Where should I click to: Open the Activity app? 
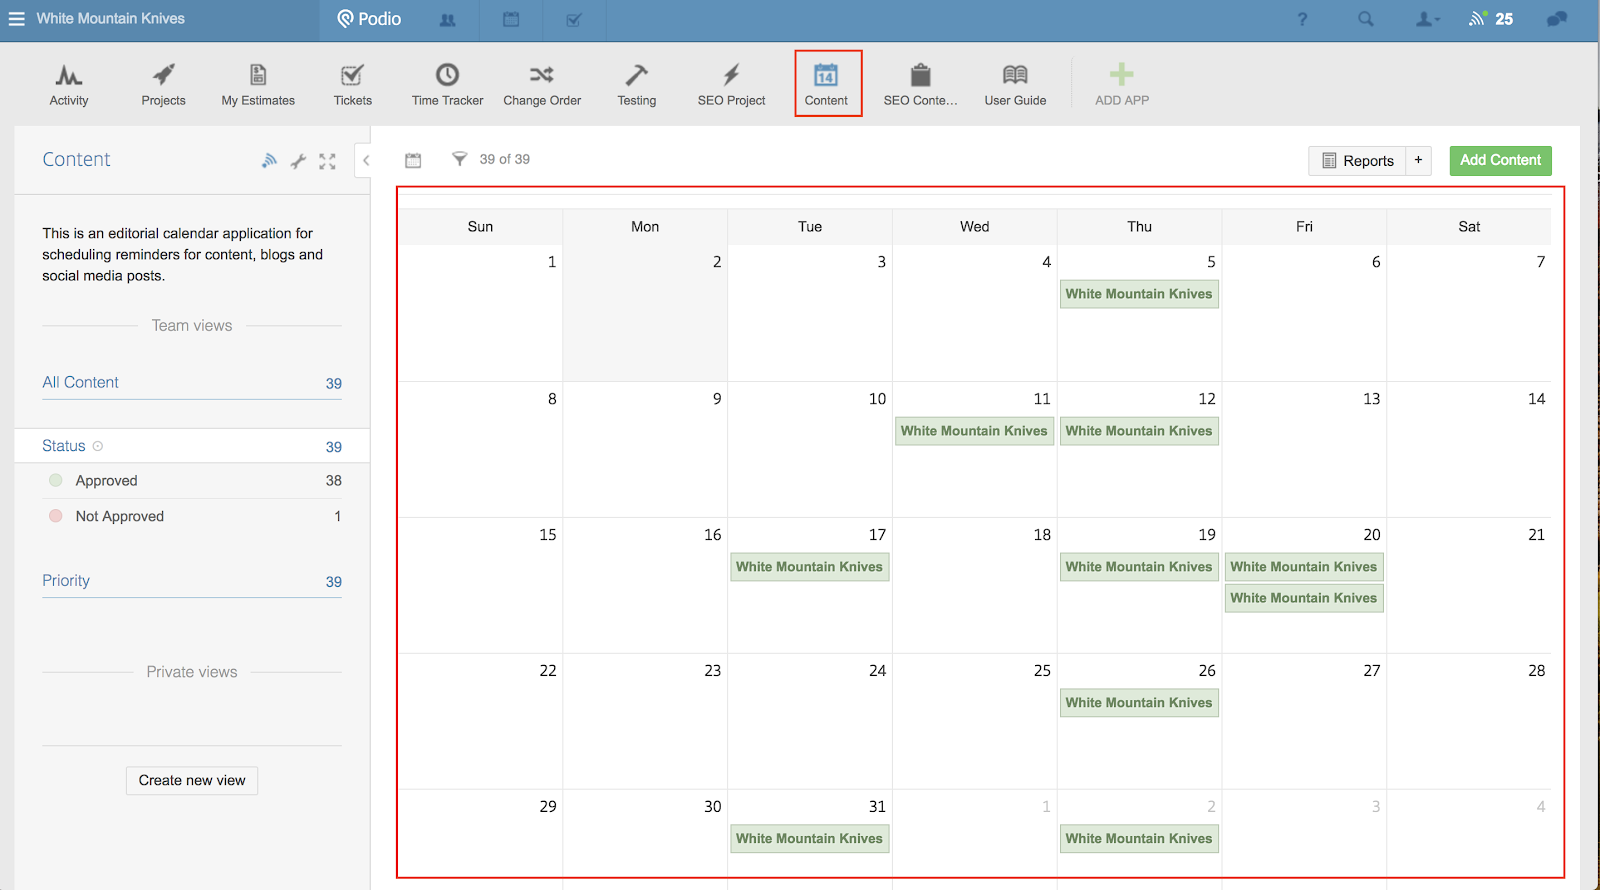pyautogui.click(x=69, y=85)
